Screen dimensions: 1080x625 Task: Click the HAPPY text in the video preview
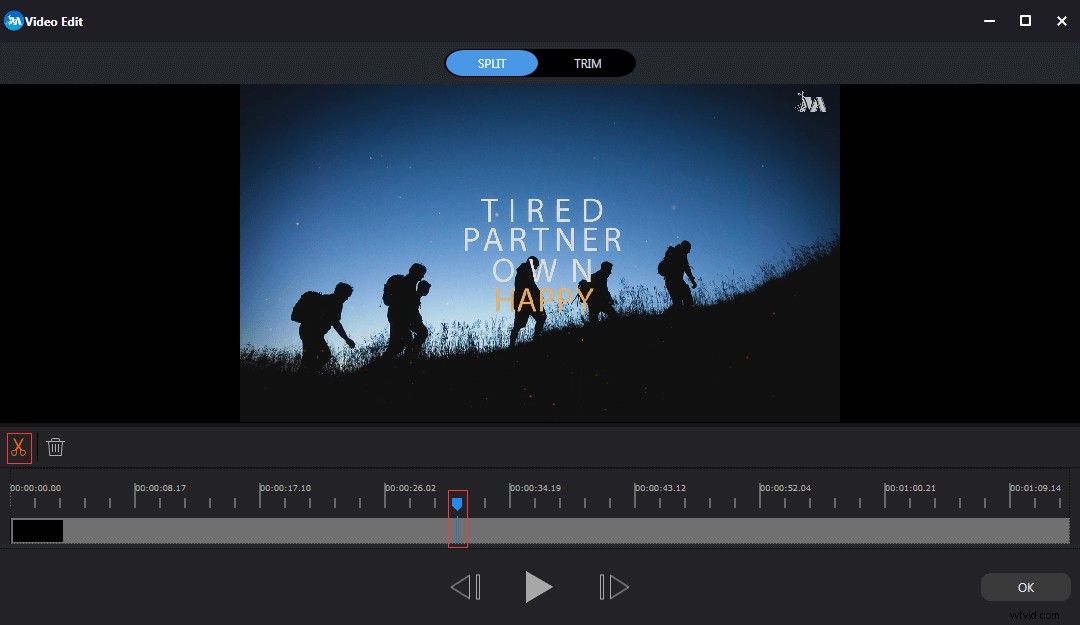coord(543,299)
